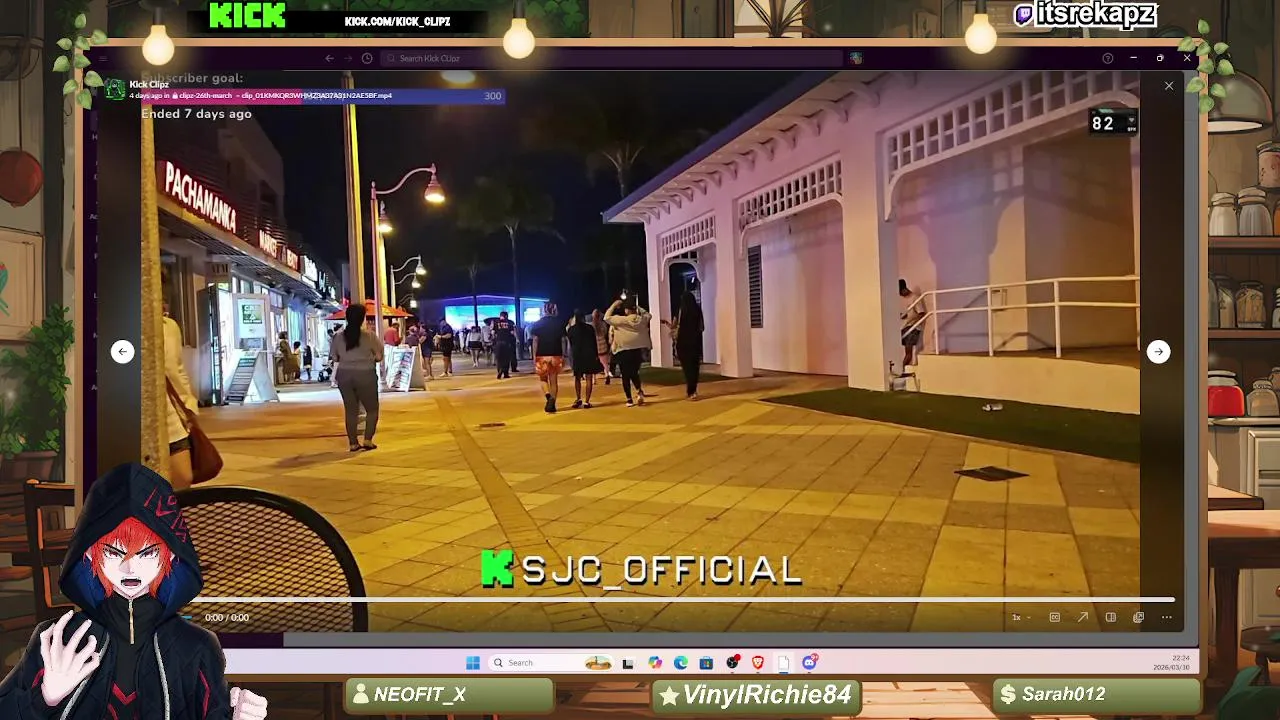This screenshot has width=1280, height=720.
Task: Click the Ended 7 days ago text
Action: point(196,114)
